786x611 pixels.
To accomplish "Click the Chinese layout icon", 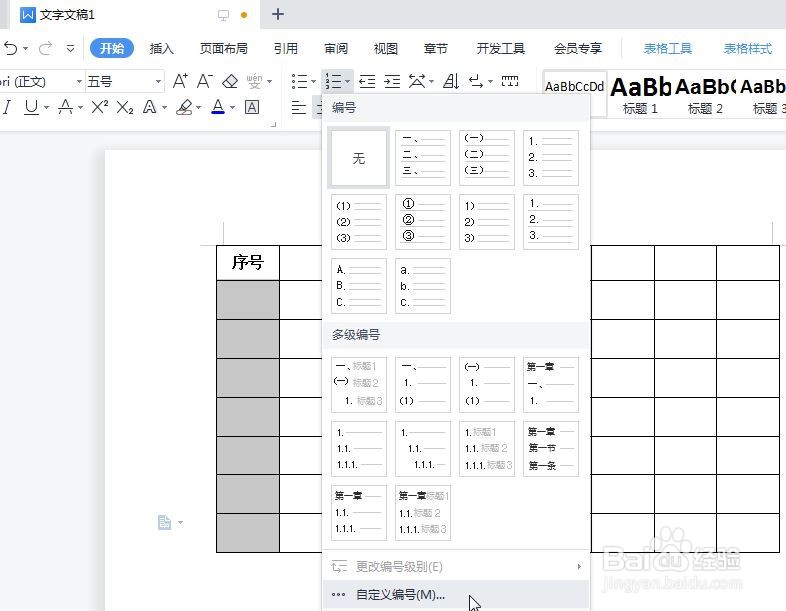I will pyautogui.click(x=417, y=81).
